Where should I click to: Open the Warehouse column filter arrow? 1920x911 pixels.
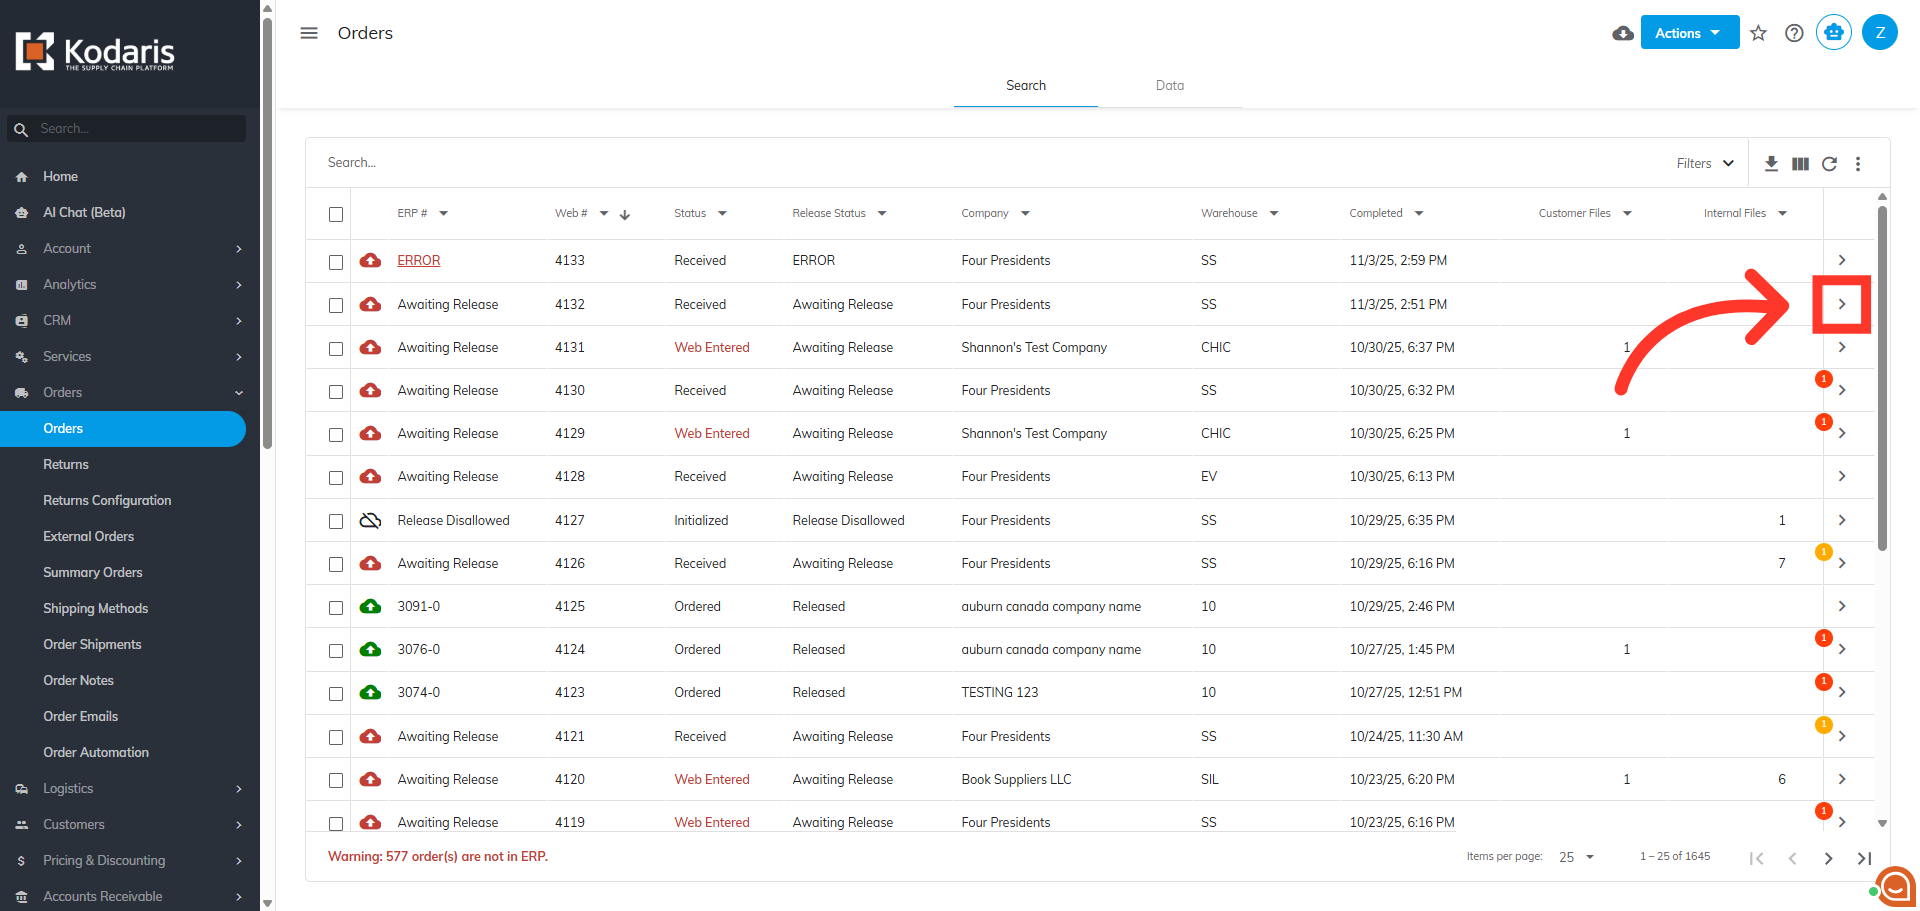click(1274, 213)
